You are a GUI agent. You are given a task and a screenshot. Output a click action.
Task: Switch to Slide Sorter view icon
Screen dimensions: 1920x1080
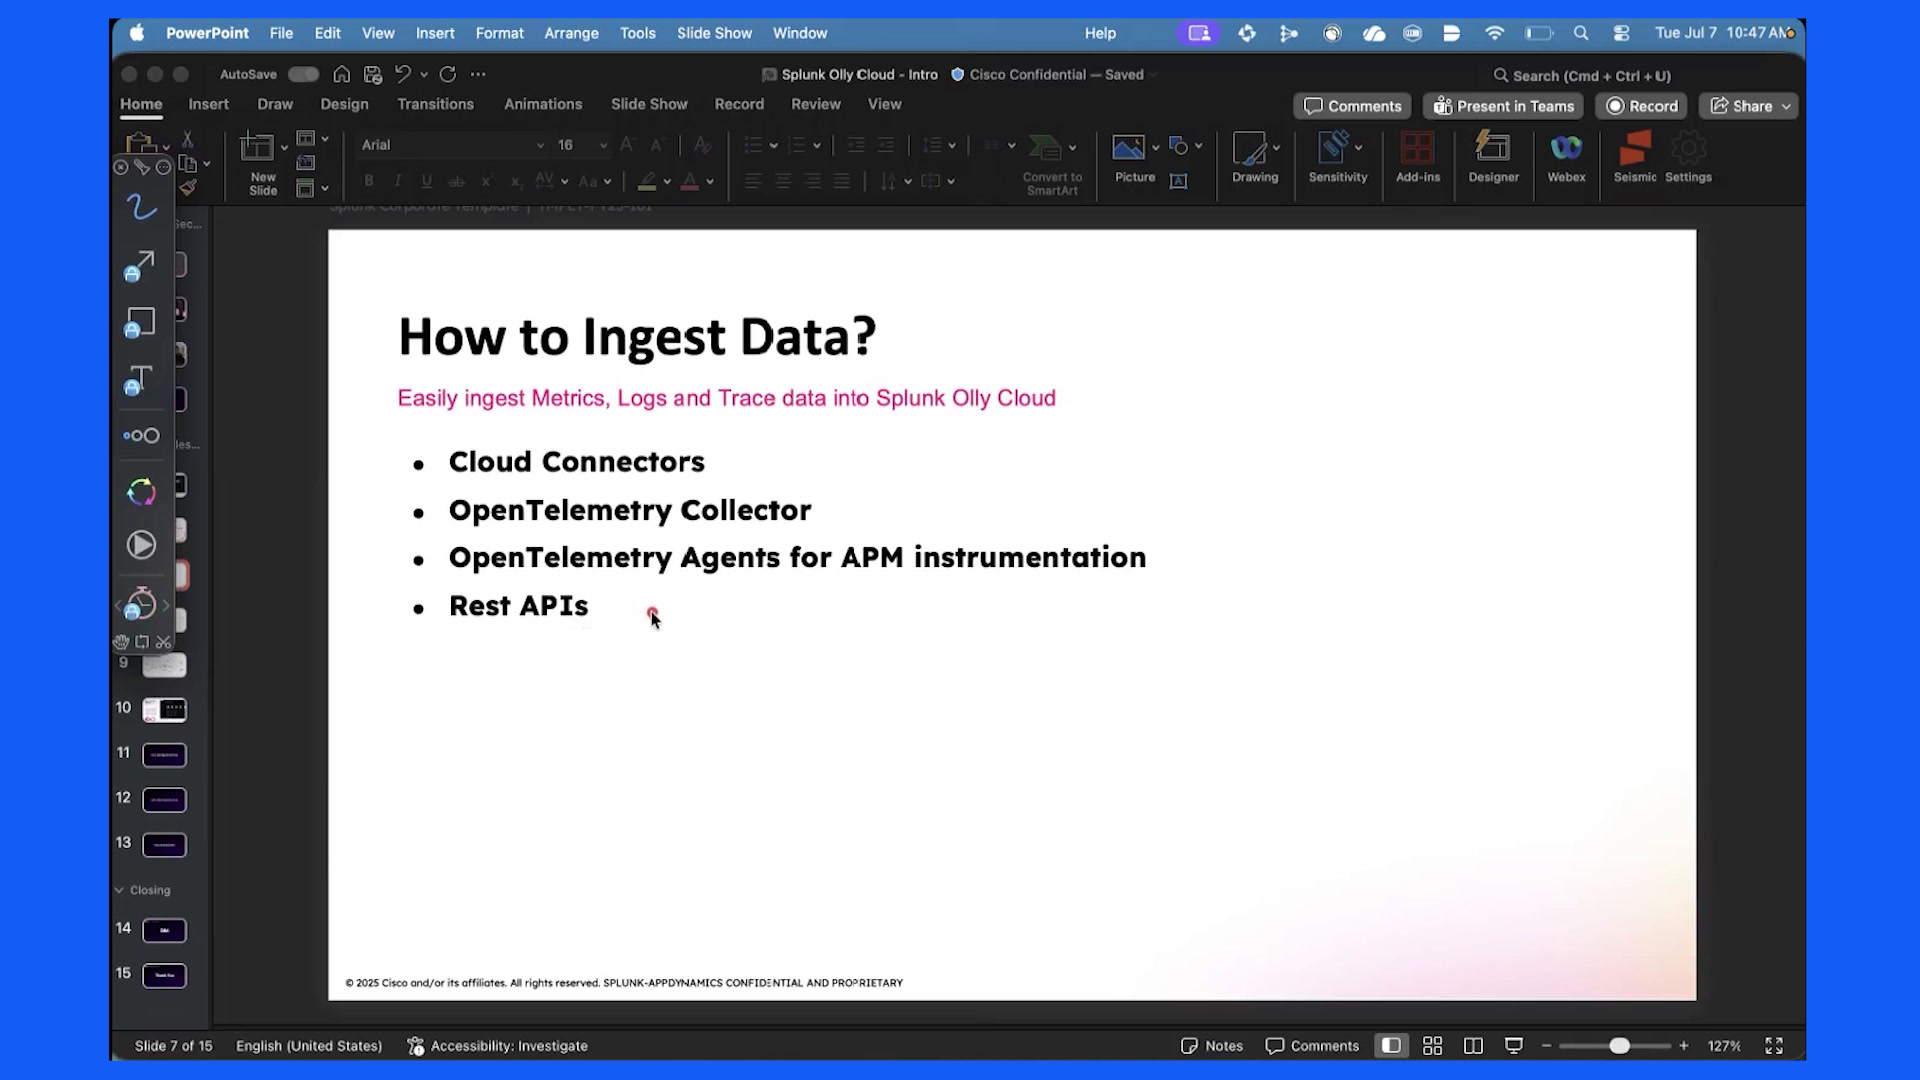coord(1432,1046)
